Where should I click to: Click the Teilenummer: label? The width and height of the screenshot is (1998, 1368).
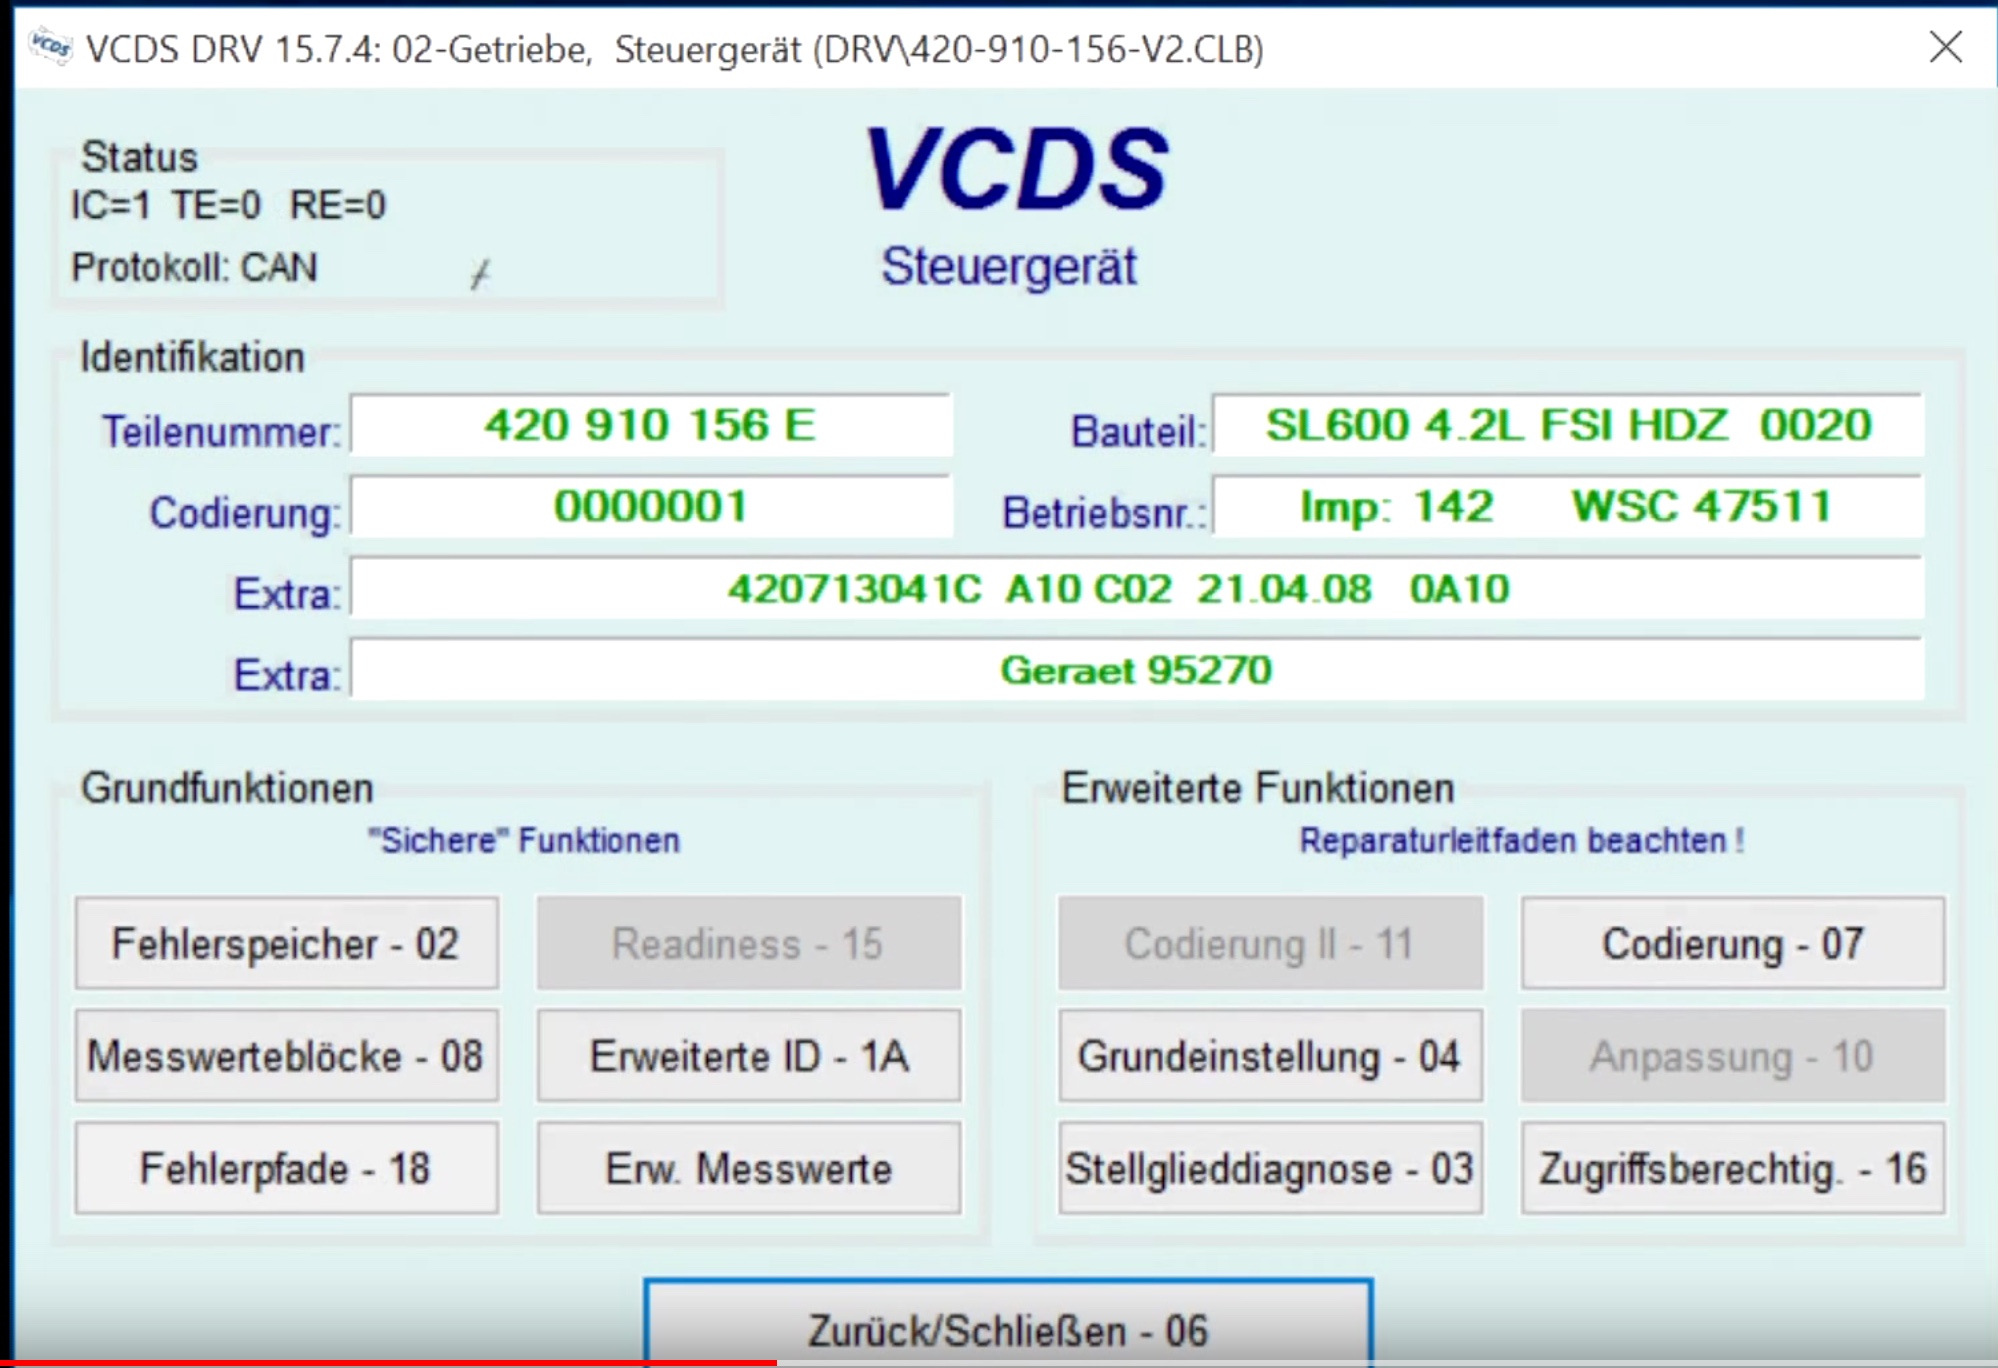[x=221, y=432]
